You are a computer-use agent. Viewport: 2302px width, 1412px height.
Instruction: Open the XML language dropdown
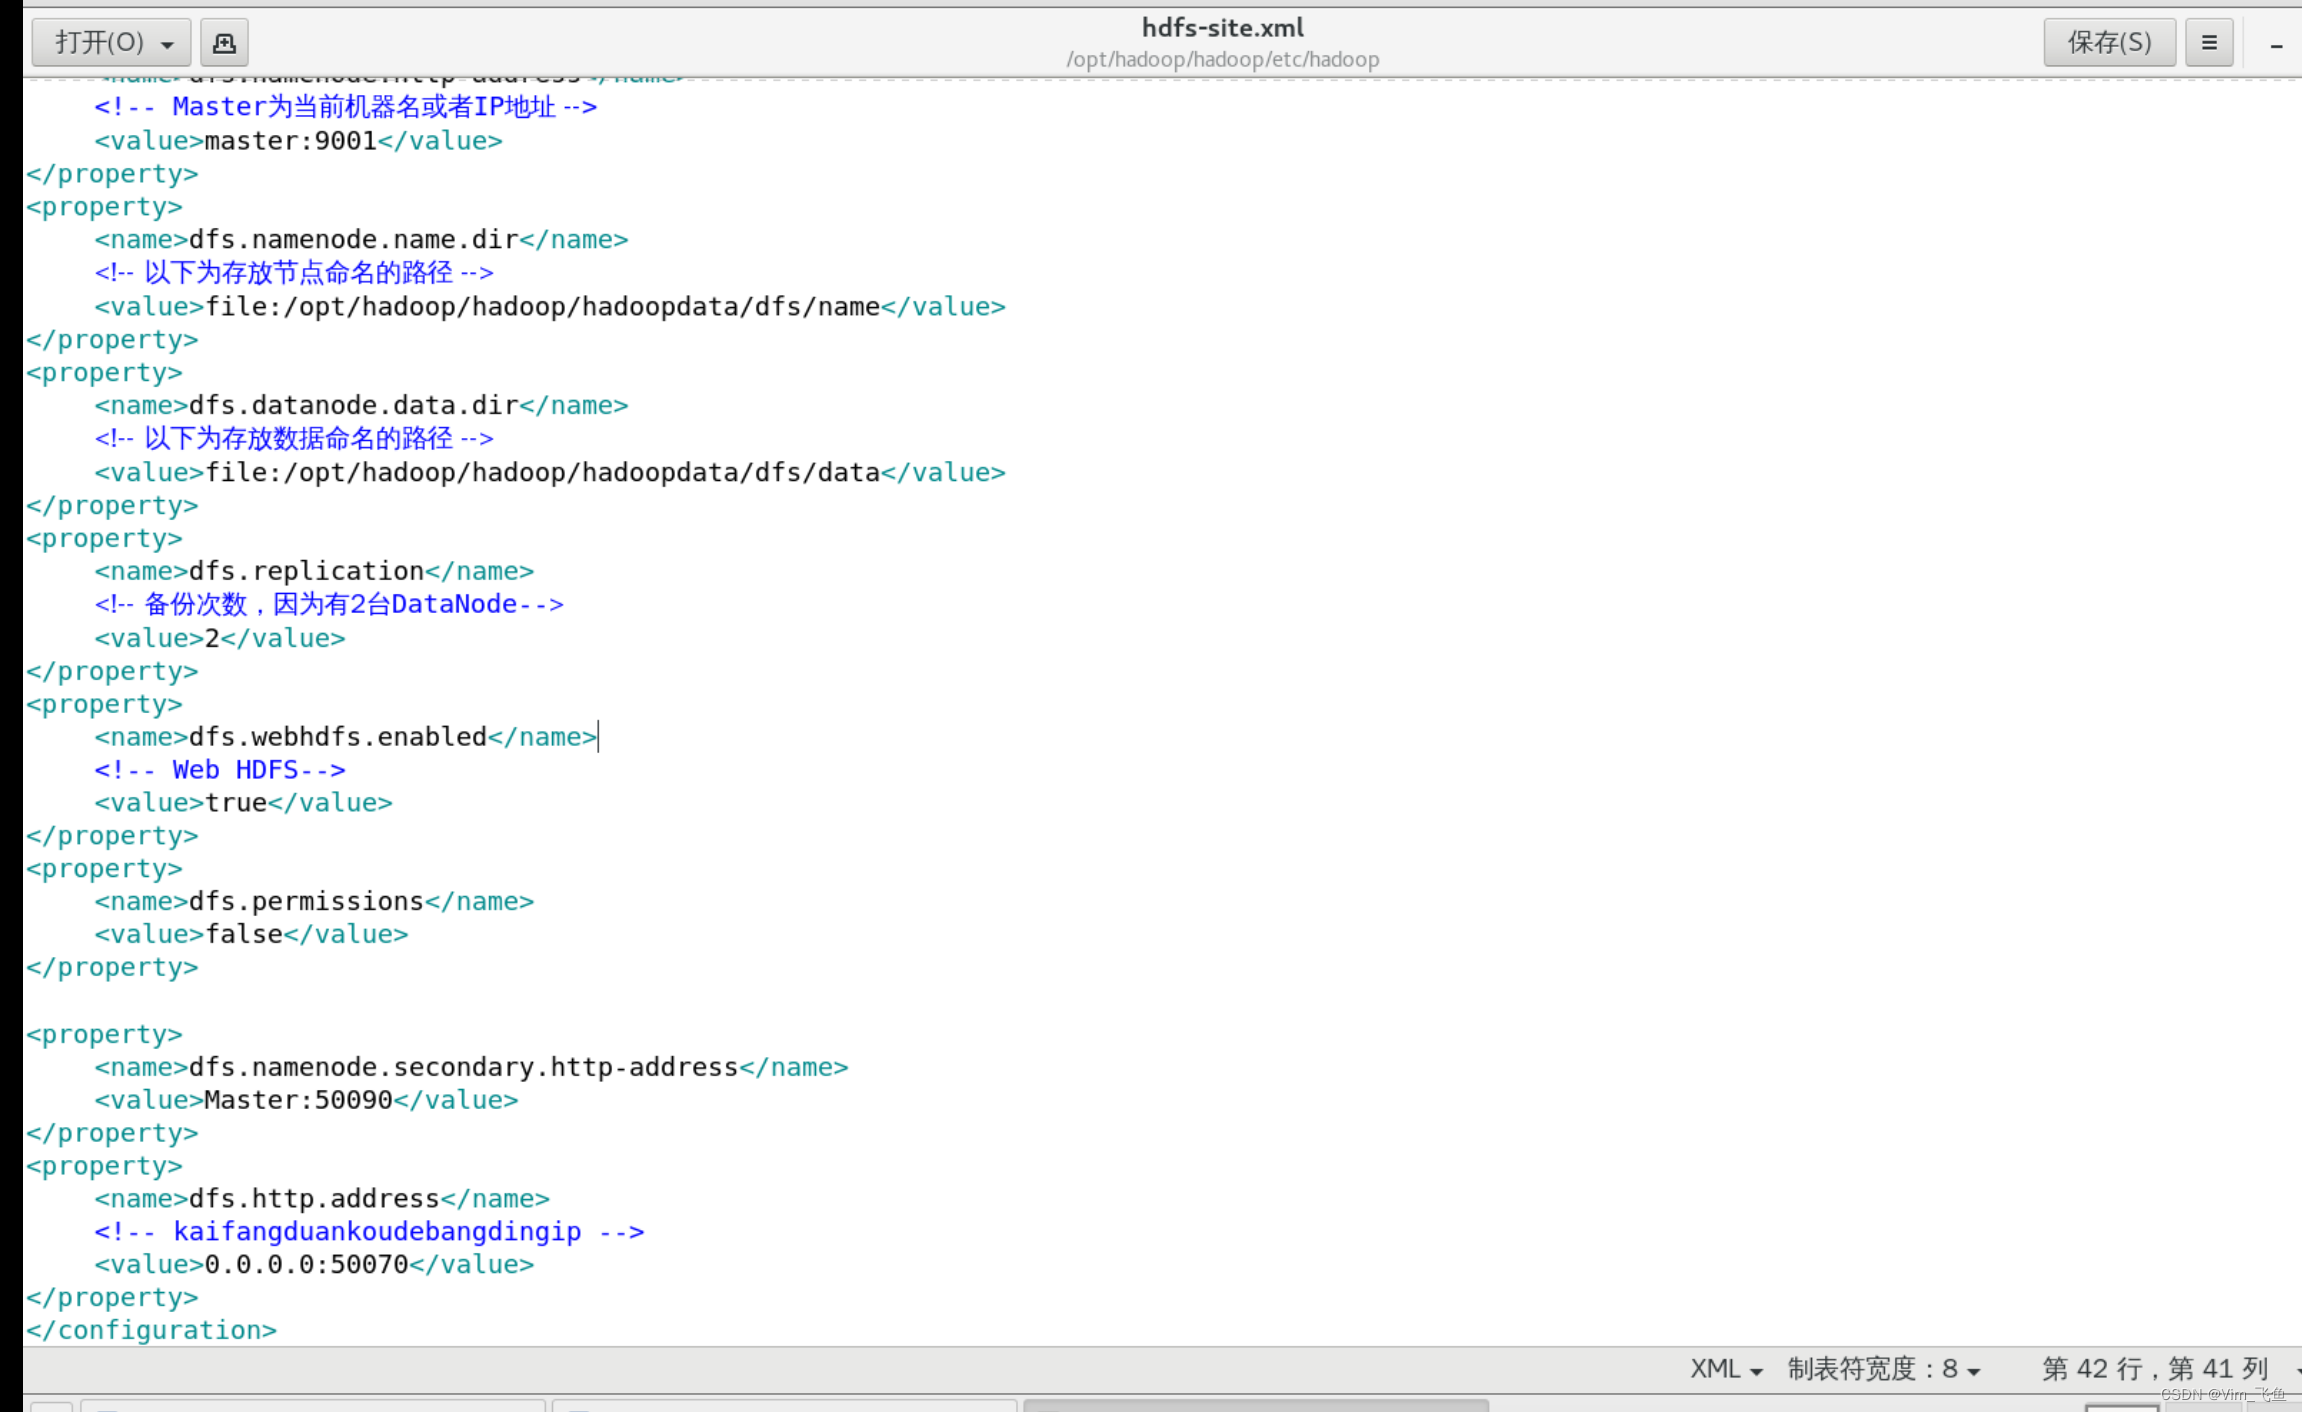pyautogui.click(x=1726, y=1369)
